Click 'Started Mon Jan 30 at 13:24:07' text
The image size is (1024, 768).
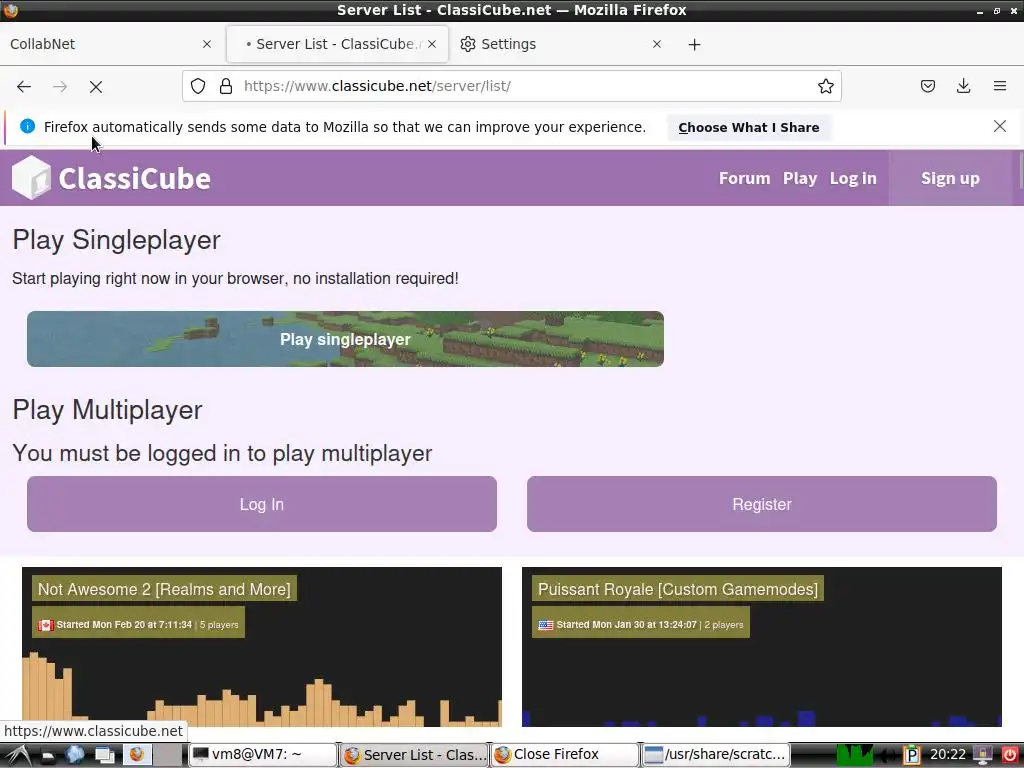(x=626, y=625)
